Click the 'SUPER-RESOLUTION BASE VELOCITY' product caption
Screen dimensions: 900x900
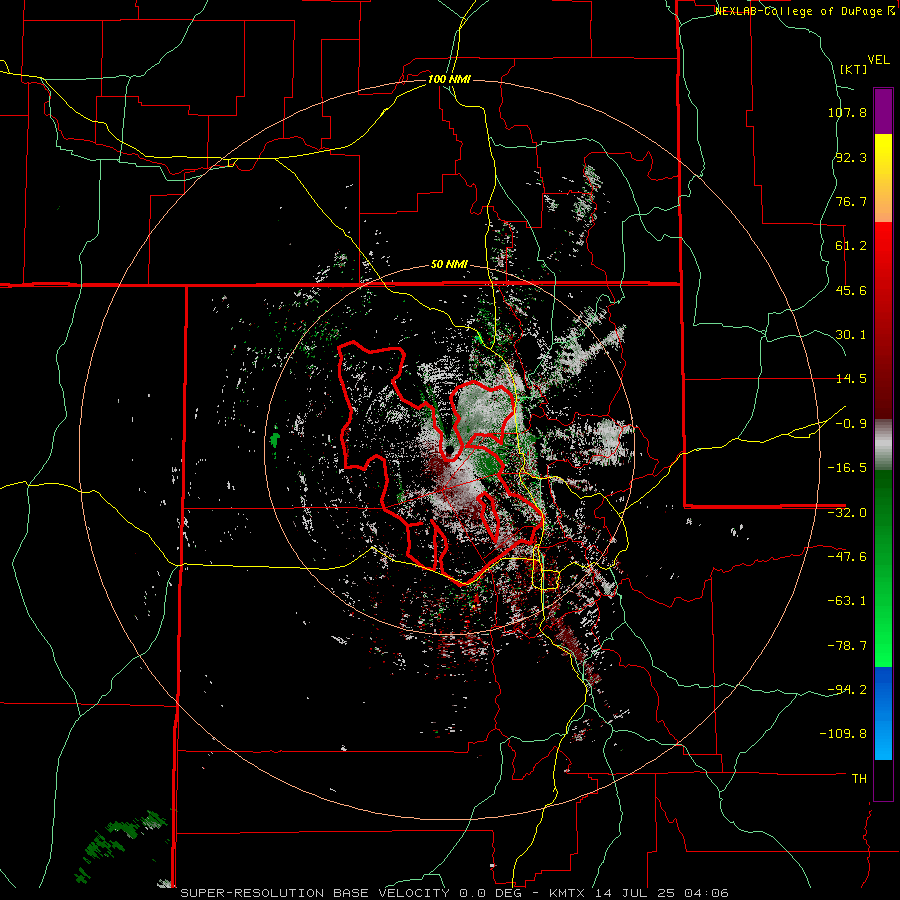317,893
